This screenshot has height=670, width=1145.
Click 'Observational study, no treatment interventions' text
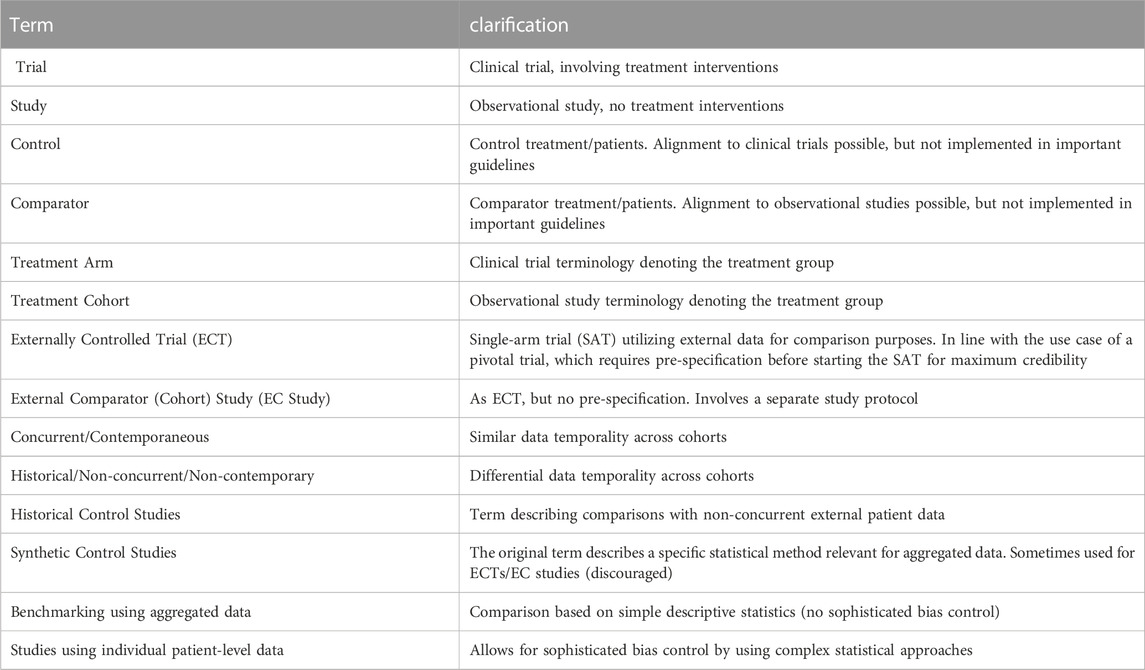coord(627,106)
